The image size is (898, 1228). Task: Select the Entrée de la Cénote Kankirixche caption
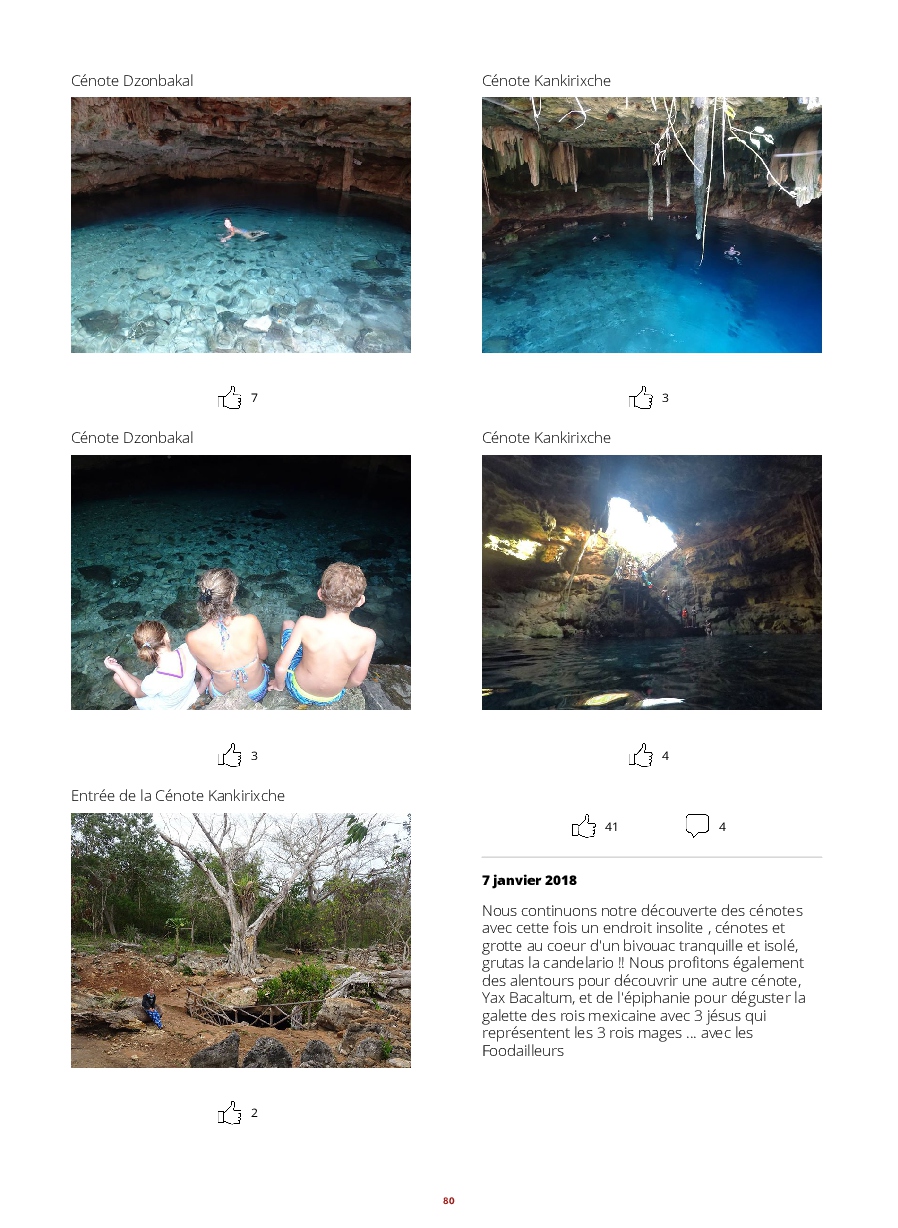point(178,796)
